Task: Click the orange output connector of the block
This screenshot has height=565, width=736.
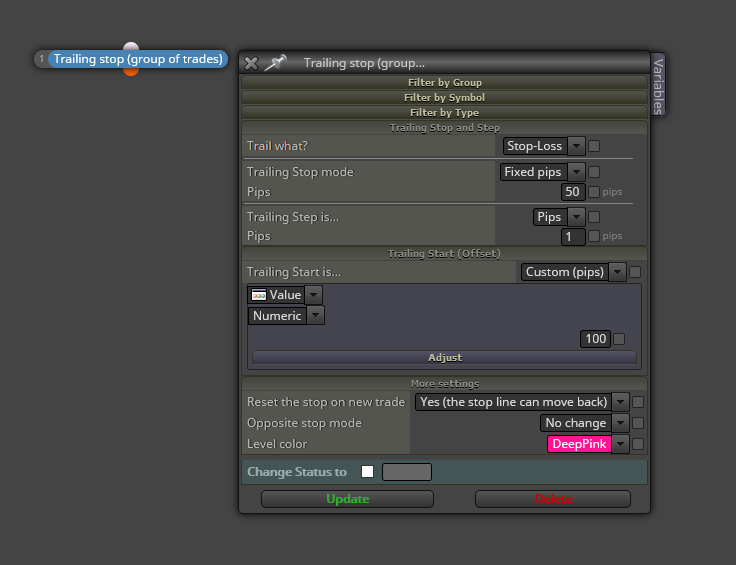Action: [x=131, y=72]
